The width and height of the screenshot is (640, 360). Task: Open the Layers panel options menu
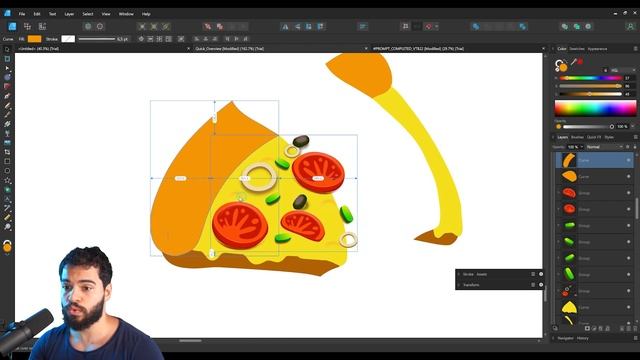tap(635, 137)
